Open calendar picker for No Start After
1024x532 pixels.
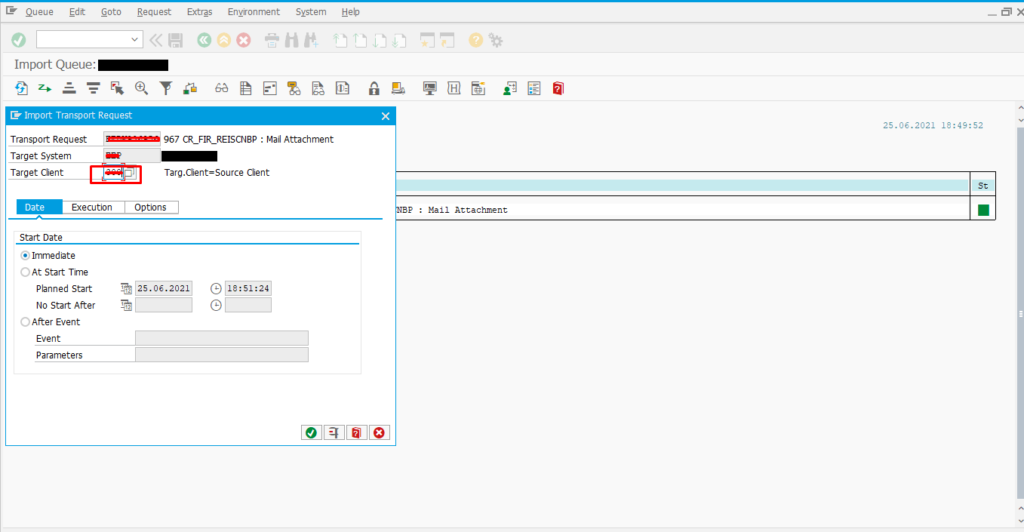click(x=126, y=305)
